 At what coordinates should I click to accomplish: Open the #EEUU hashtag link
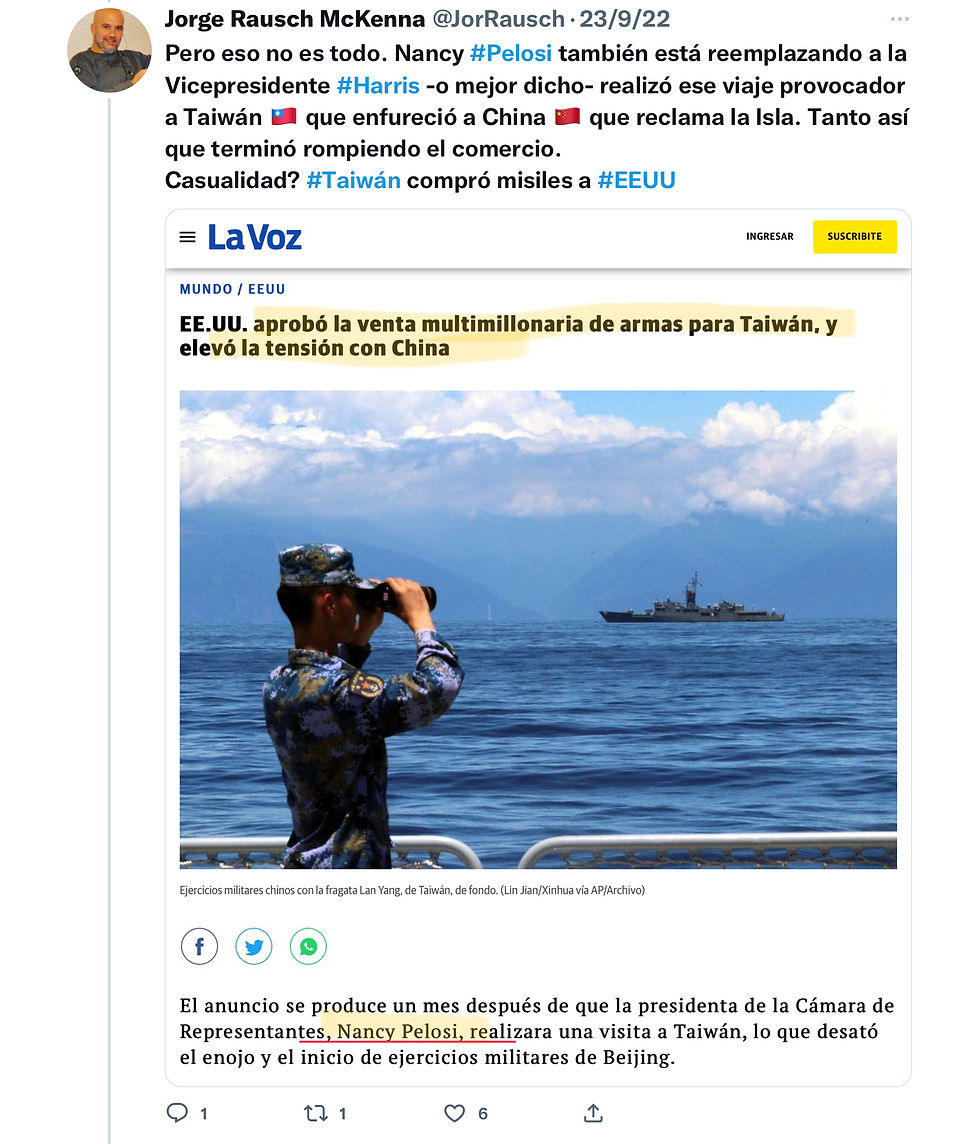[x=636, y=180]
